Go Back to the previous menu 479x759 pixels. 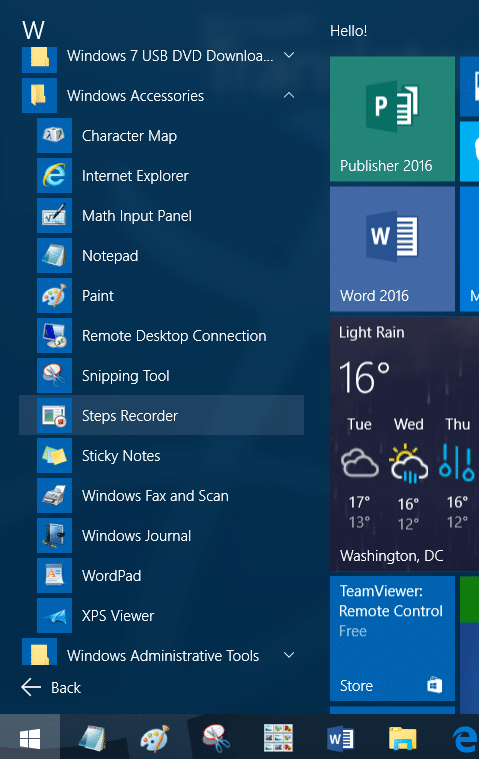[x=51, y=687]
